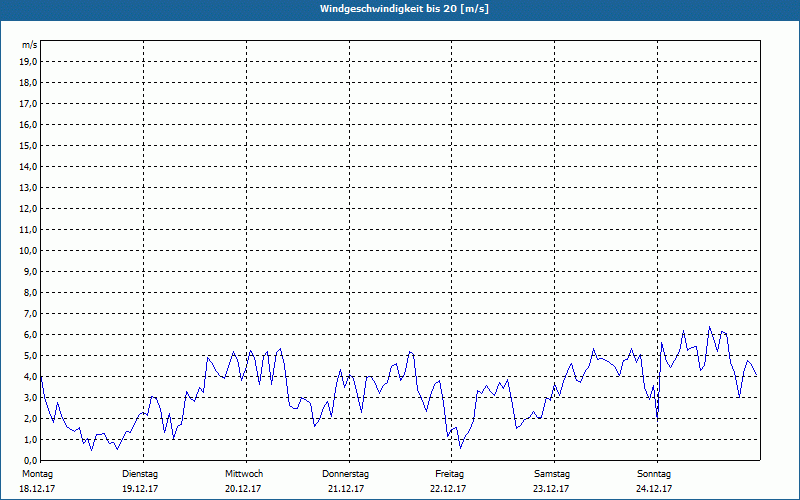Select the 7,0 axis value

coord(30,314)
